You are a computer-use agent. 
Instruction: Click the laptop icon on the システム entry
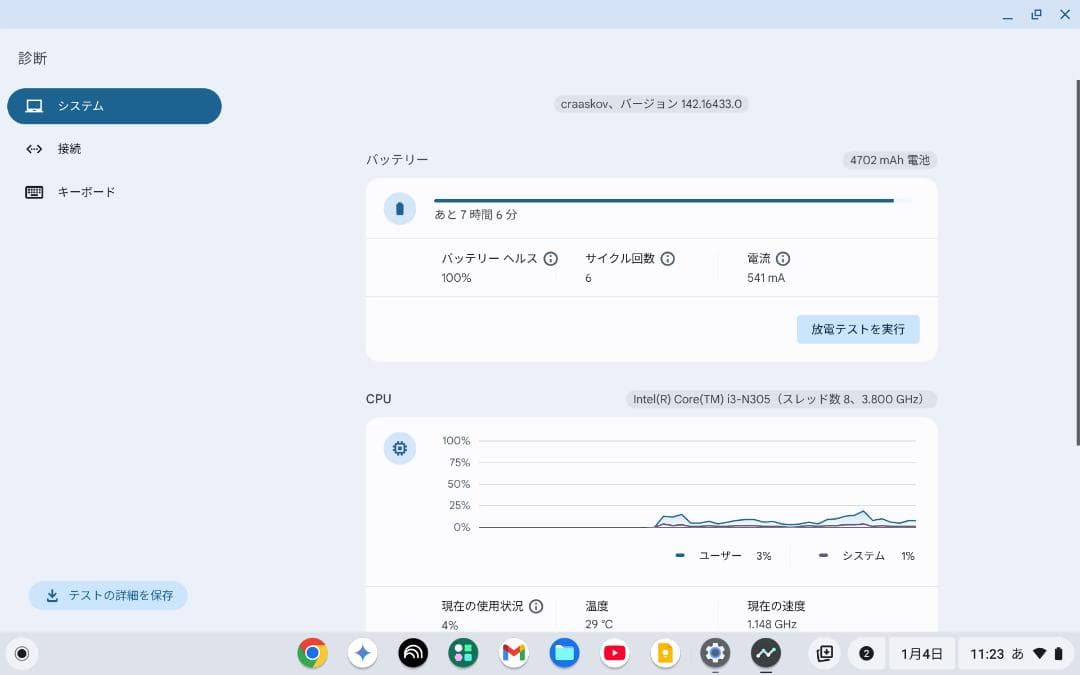pos(34,105)
